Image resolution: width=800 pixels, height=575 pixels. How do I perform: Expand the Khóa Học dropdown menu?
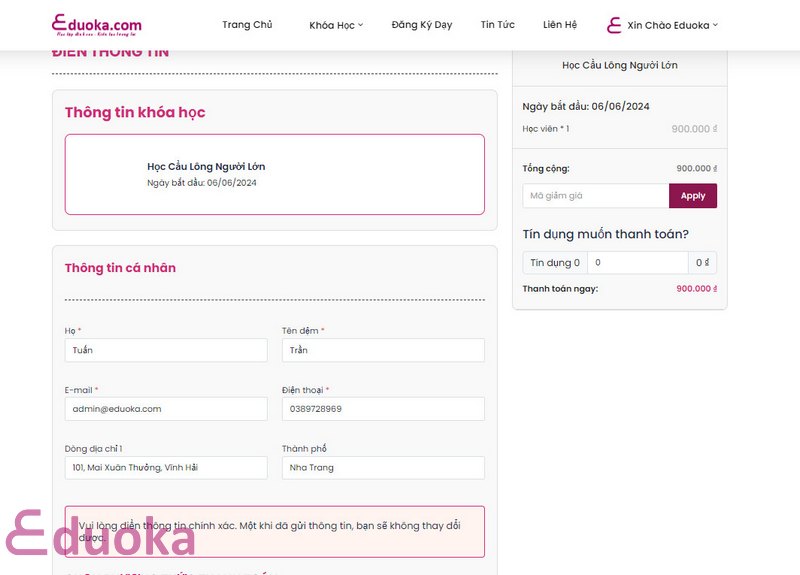click(336, 25)
